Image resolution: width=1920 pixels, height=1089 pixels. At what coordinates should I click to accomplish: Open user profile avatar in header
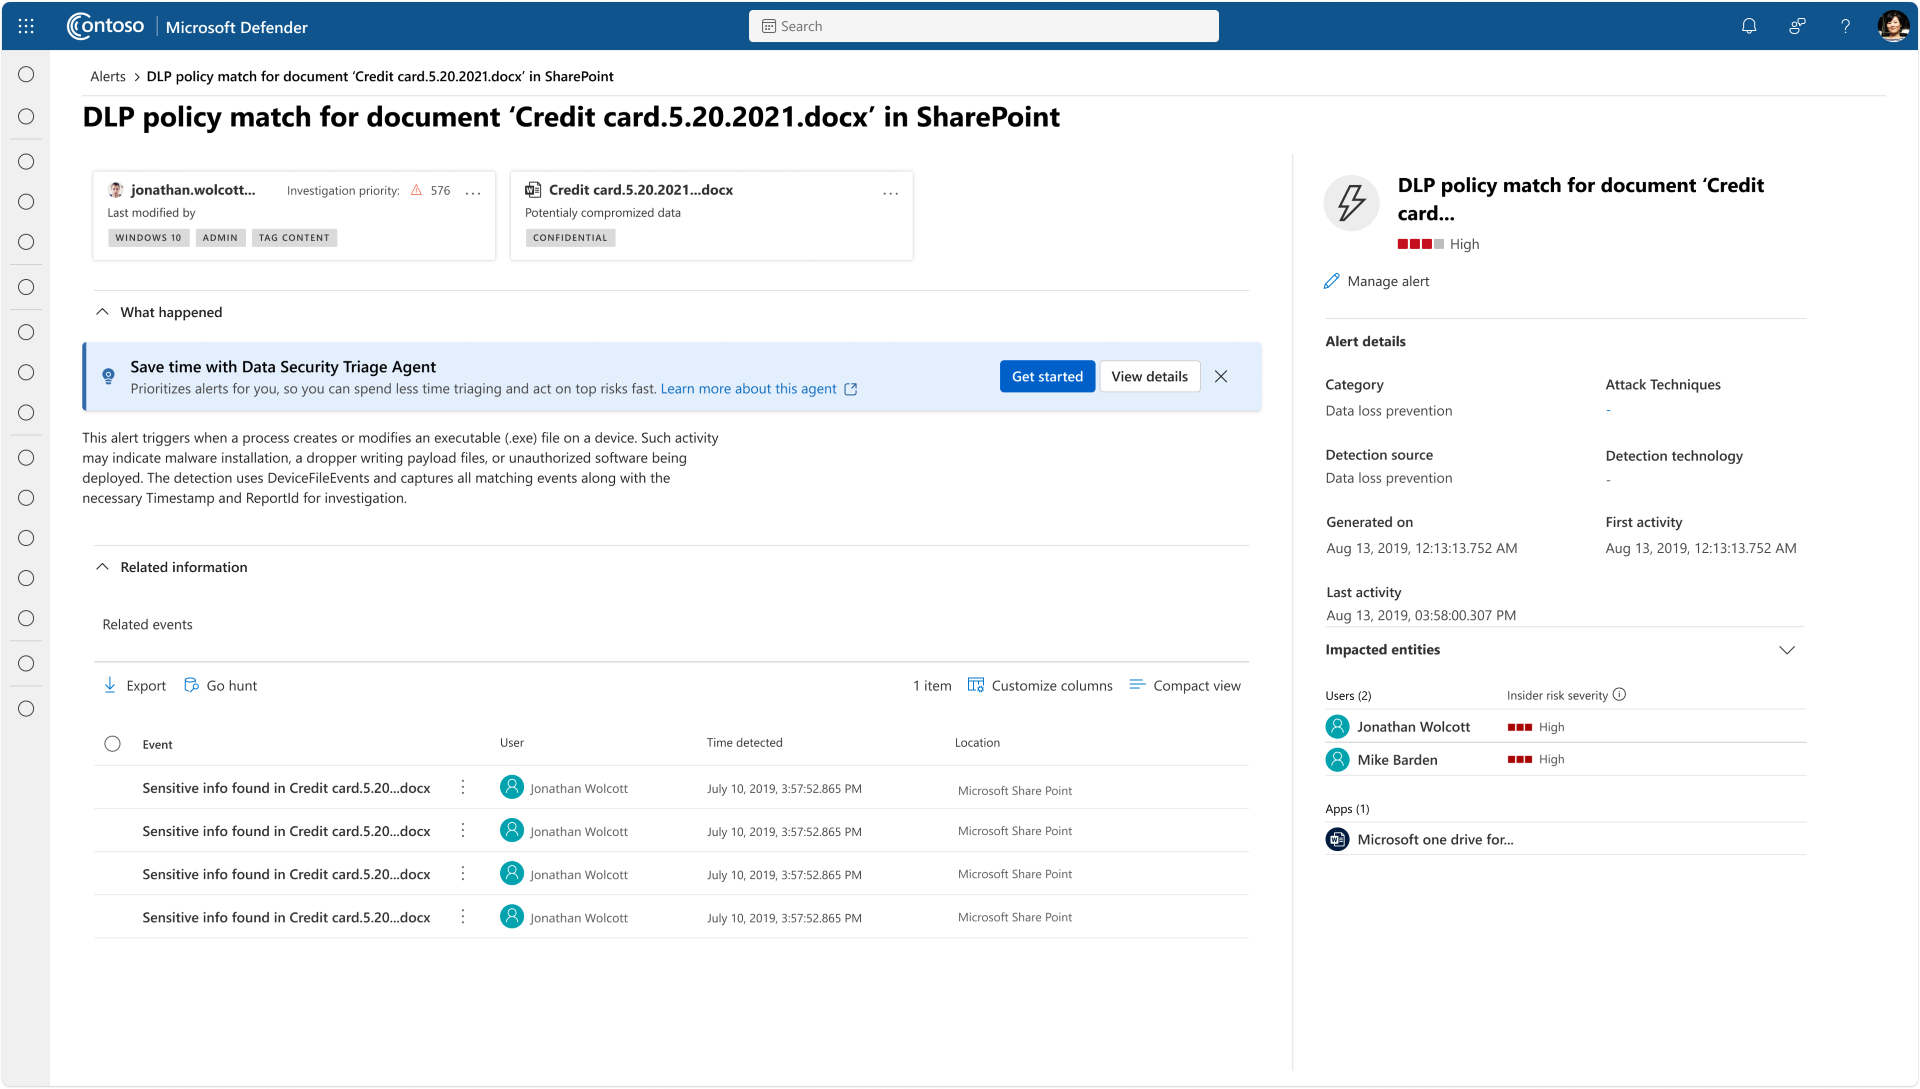(x=1892, y=27)
